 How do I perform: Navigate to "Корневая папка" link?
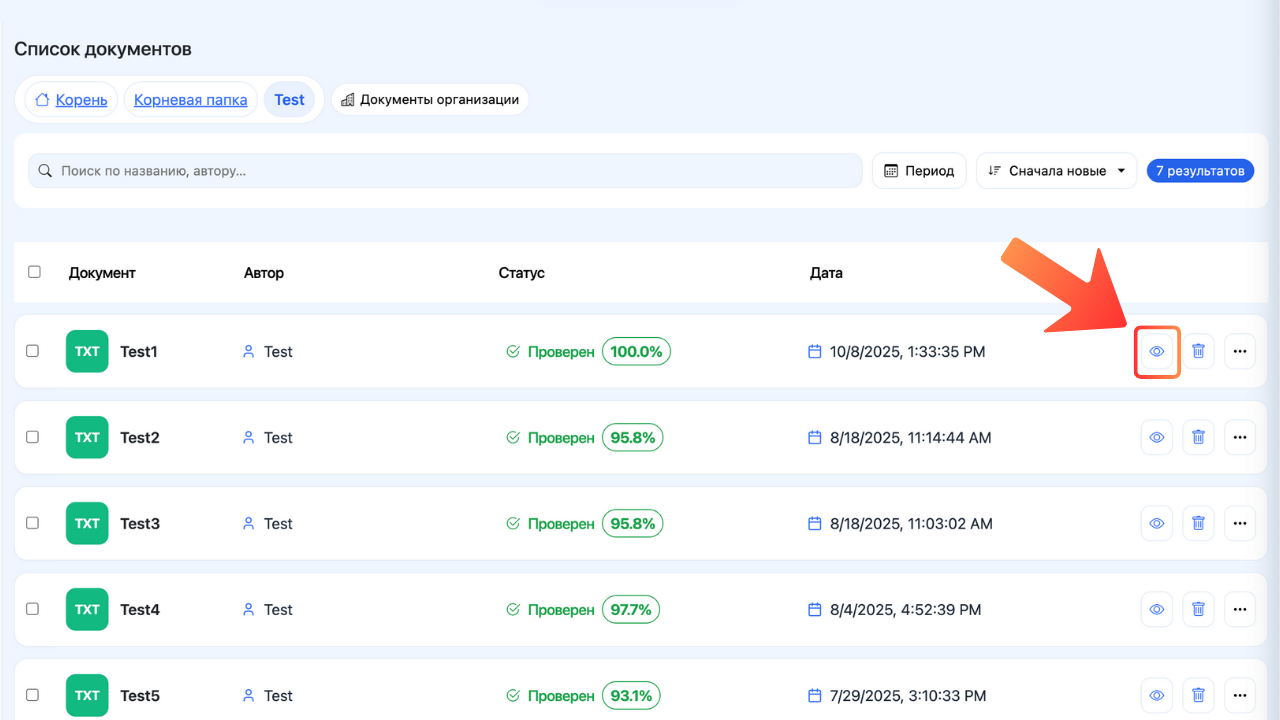coord(190,100)
